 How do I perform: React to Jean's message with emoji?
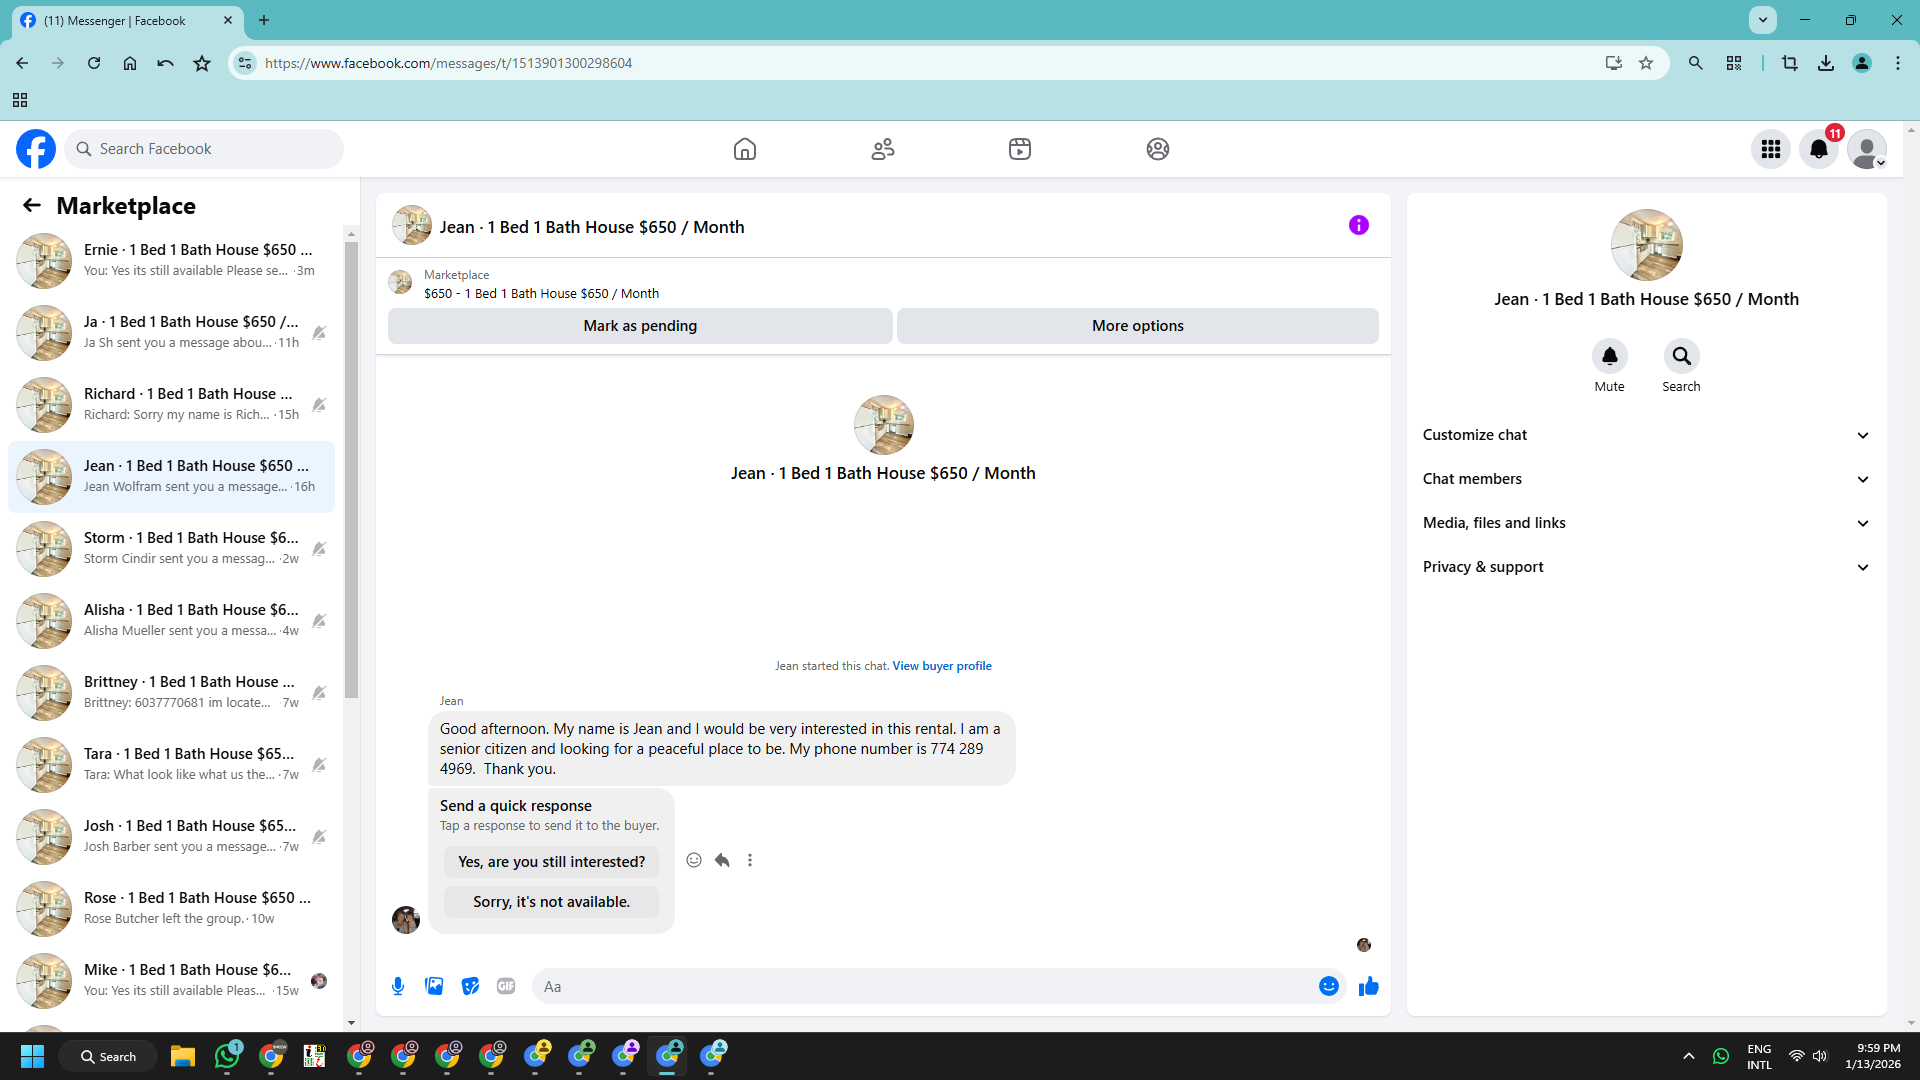(x=694, y=860)
